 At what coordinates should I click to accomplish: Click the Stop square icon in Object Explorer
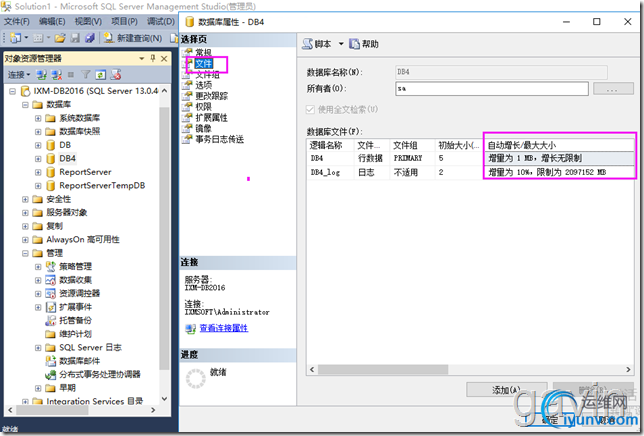pos(71,75)
